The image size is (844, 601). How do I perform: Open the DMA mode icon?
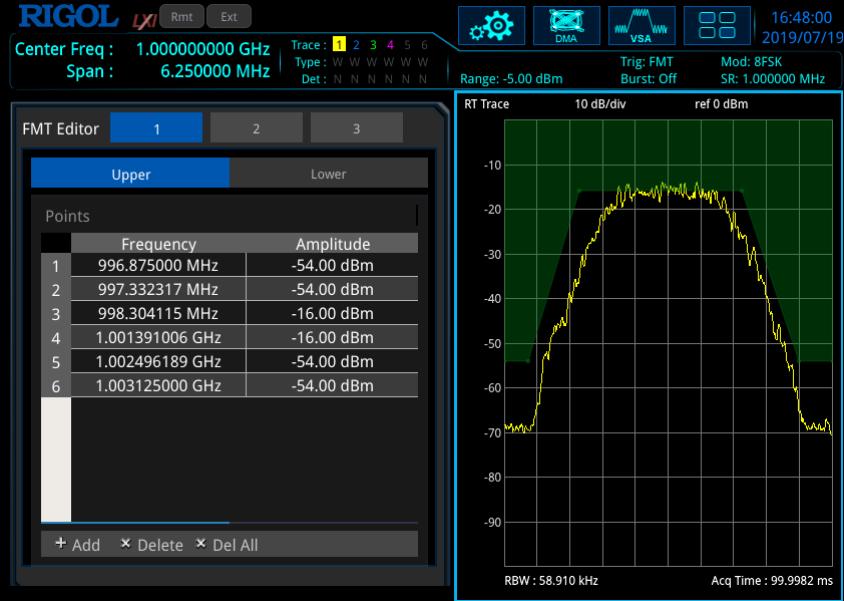click(x=566, y=26)
